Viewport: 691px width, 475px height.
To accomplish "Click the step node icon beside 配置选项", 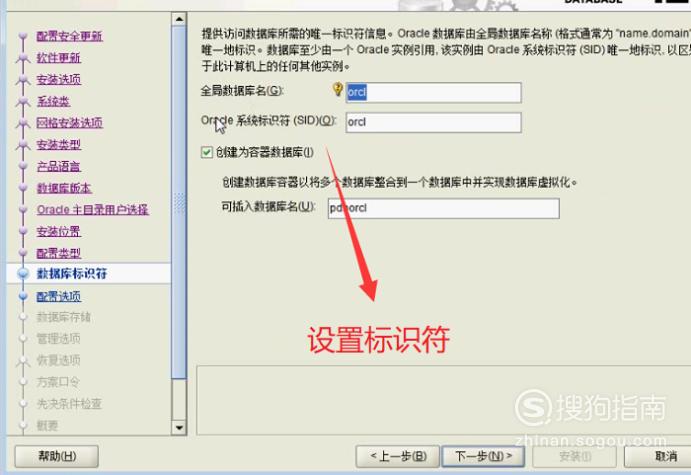I will coord(23,296).
